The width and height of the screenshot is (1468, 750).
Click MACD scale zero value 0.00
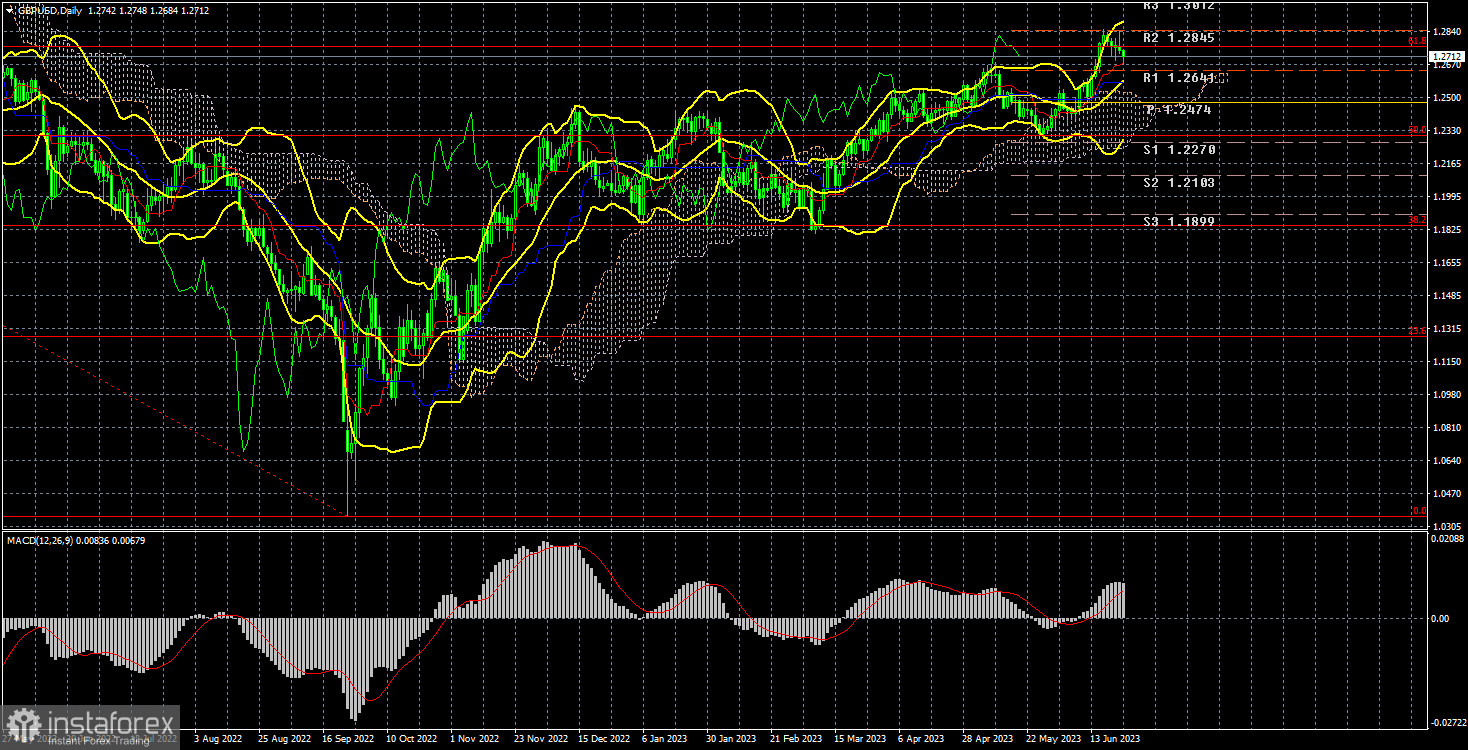(x=1440, y=618)
